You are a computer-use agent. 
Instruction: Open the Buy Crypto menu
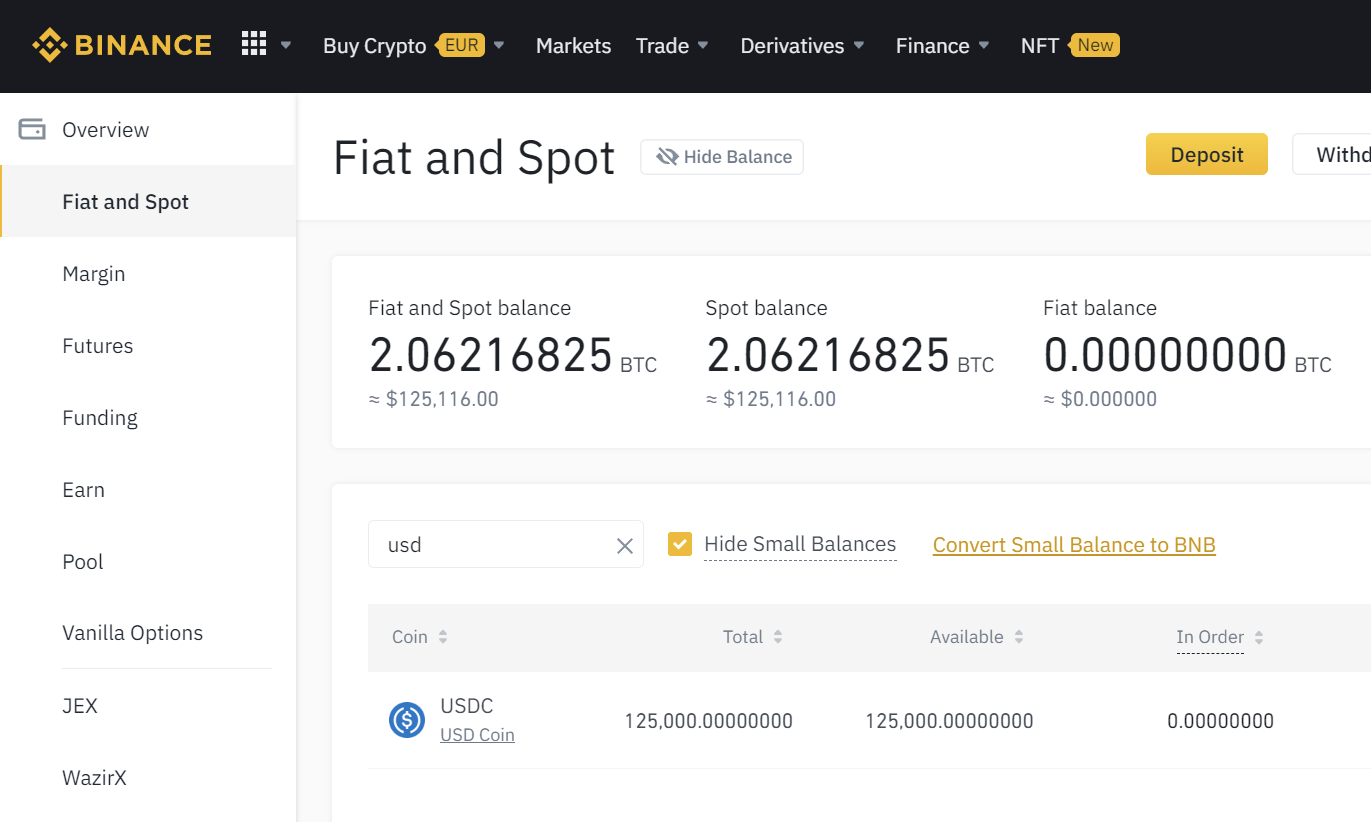[374, 46]
